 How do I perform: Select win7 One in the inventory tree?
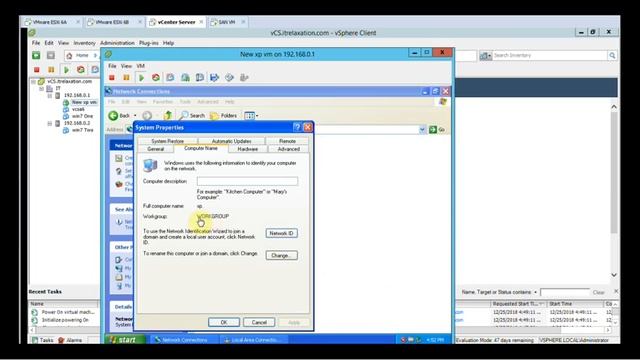(82, 116)
